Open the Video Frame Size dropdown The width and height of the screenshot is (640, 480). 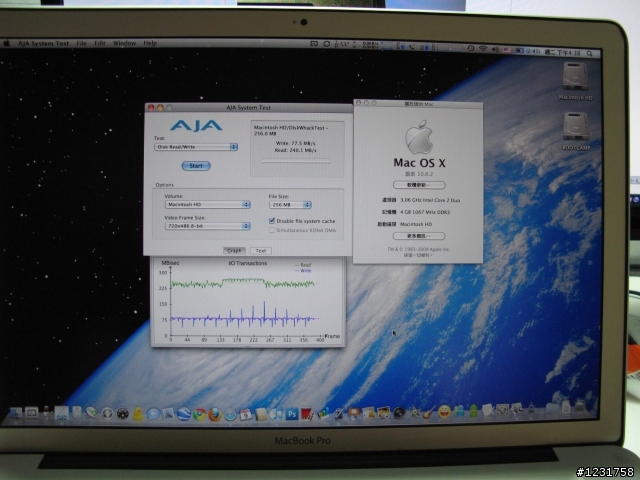[x=207, y=226]
